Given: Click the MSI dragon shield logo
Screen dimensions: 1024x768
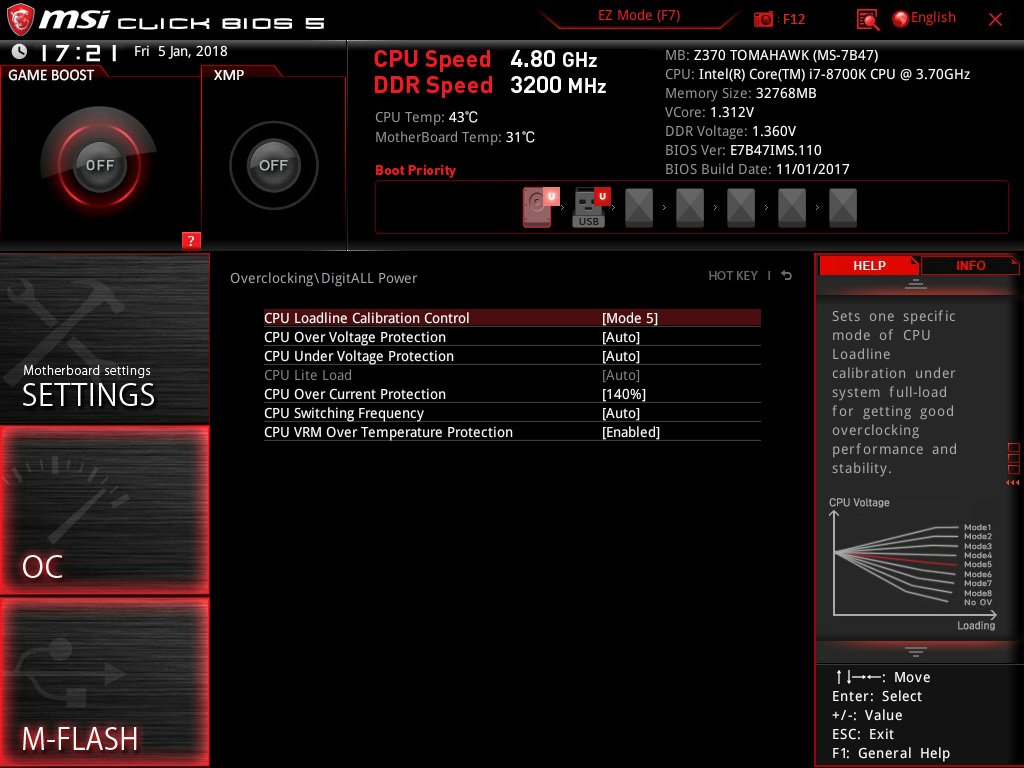Looking at the screenshot, I should 20,20.
